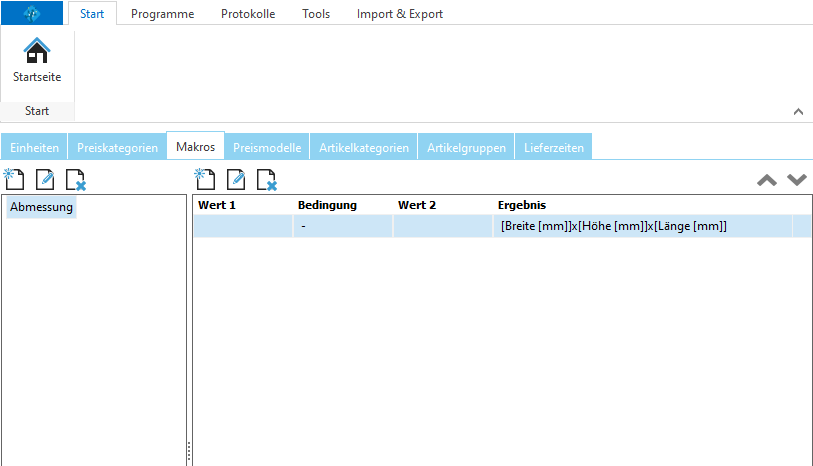Viewport: 813px width, 466px height.
Task: Open the Protokolle ribbon tab
Action: tap(248, 14)
